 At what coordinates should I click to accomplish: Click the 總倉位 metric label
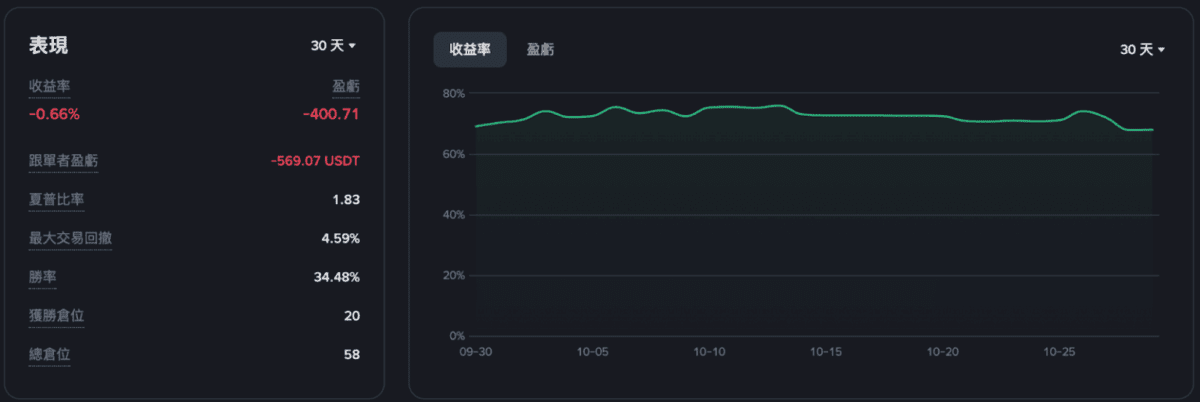[x=49, y=354]
